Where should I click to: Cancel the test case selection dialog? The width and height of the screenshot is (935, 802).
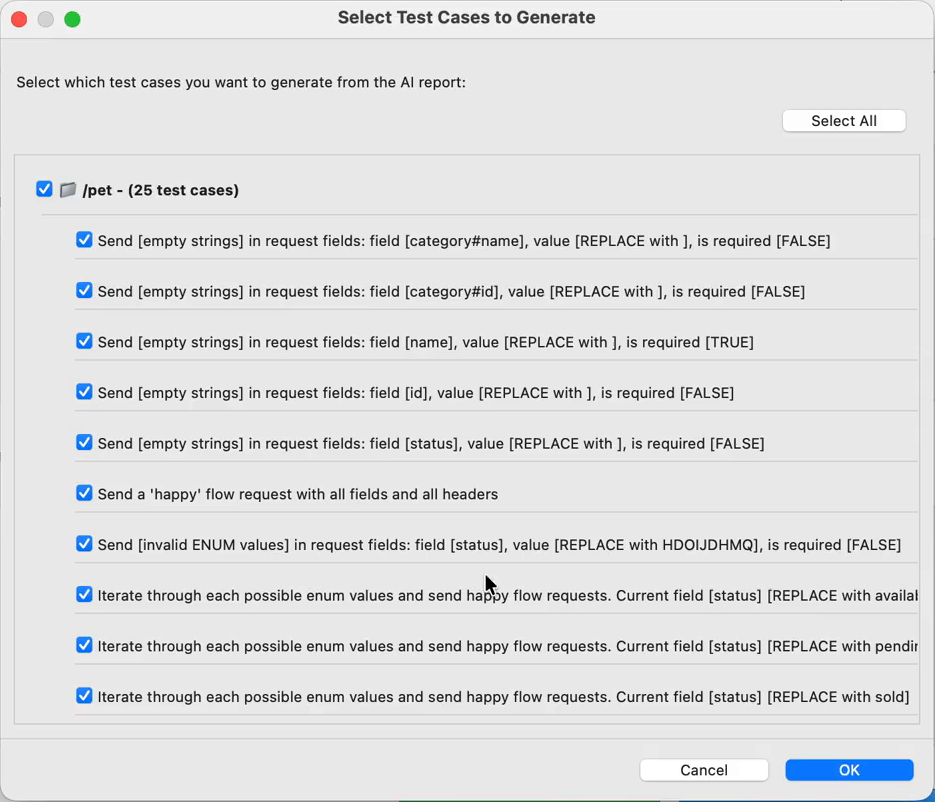(704, 770)
